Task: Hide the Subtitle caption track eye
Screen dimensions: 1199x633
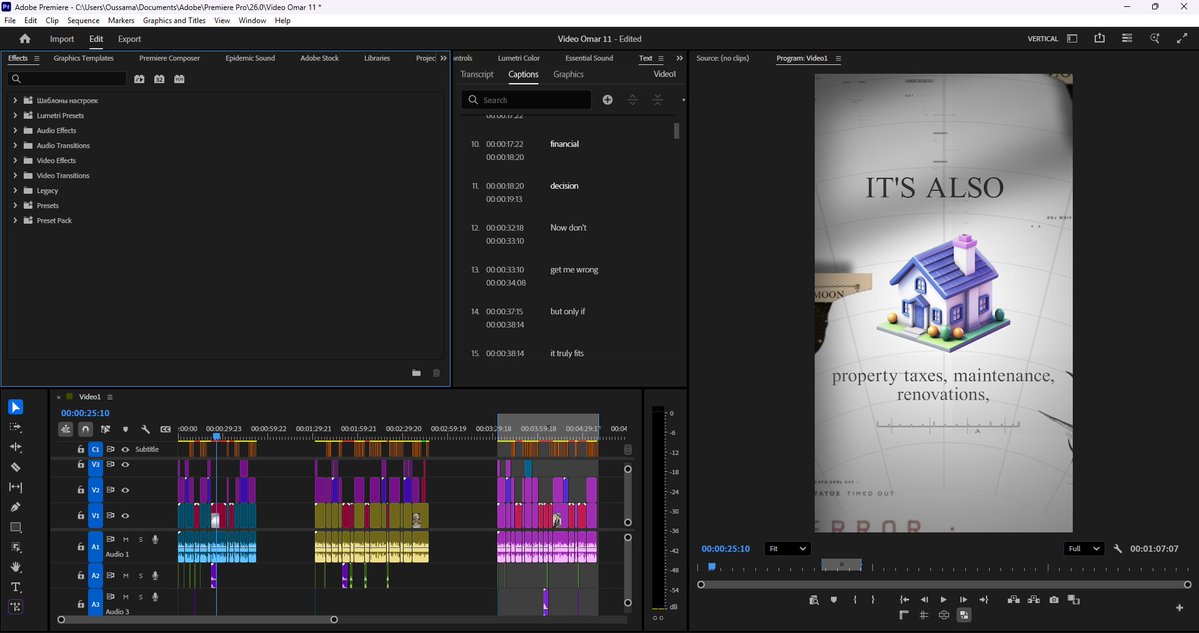Action: click(125, 450)
